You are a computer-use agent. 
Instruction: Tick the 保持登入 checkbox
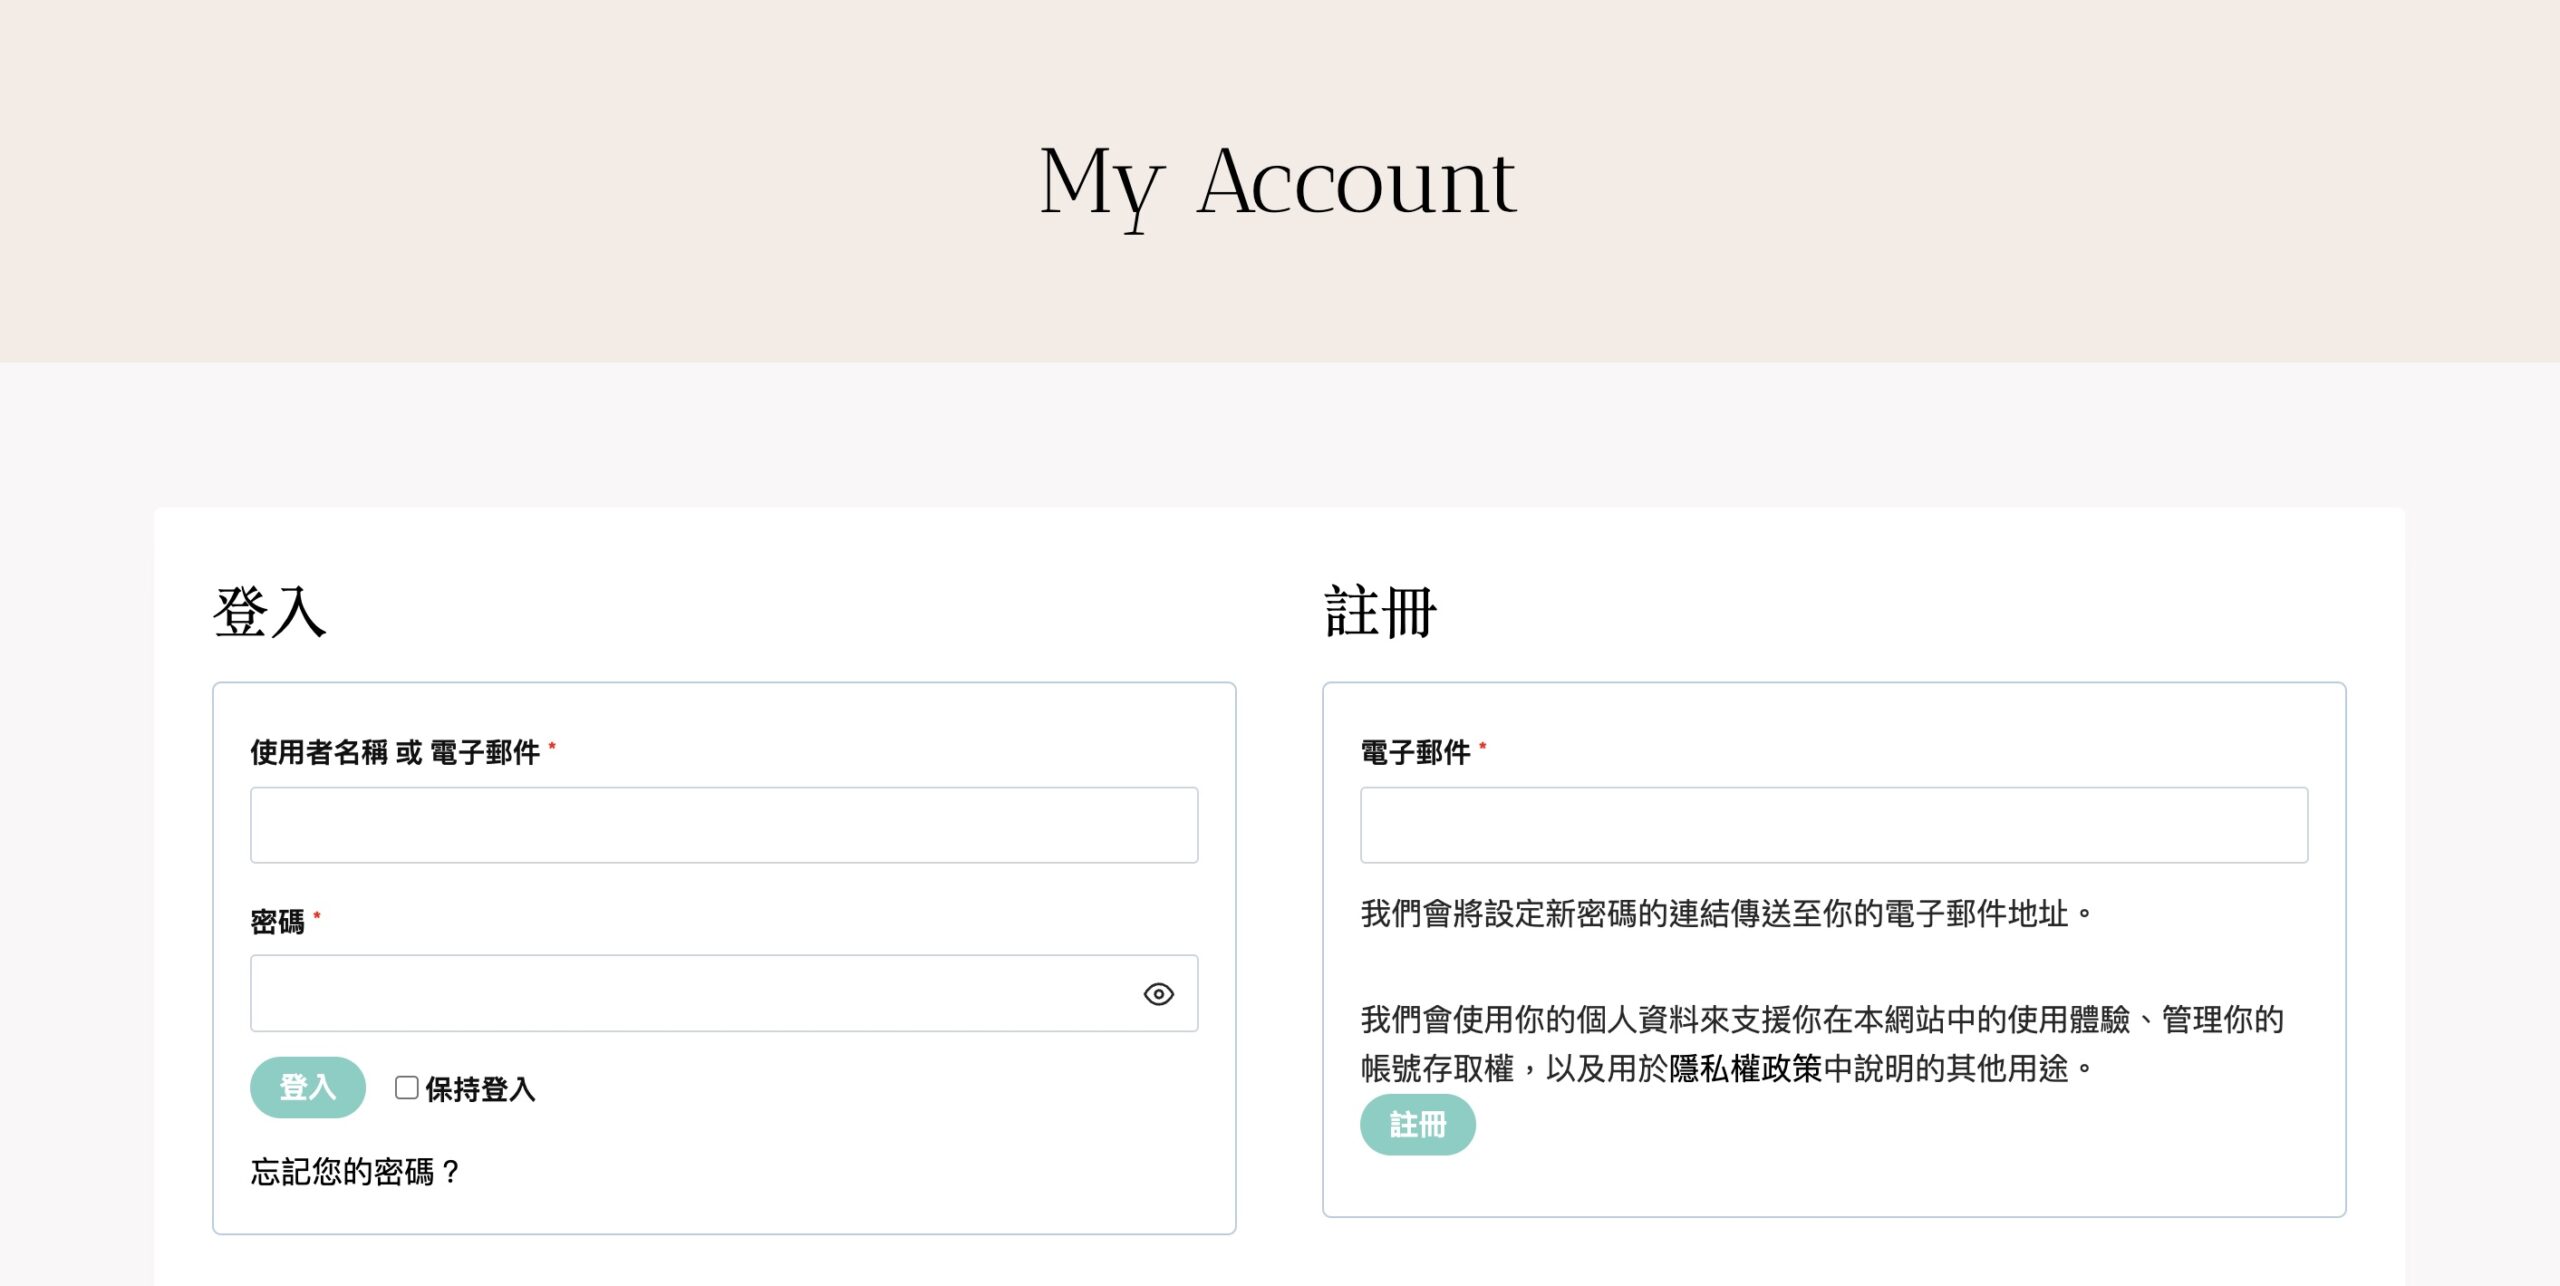[406, 1088]
